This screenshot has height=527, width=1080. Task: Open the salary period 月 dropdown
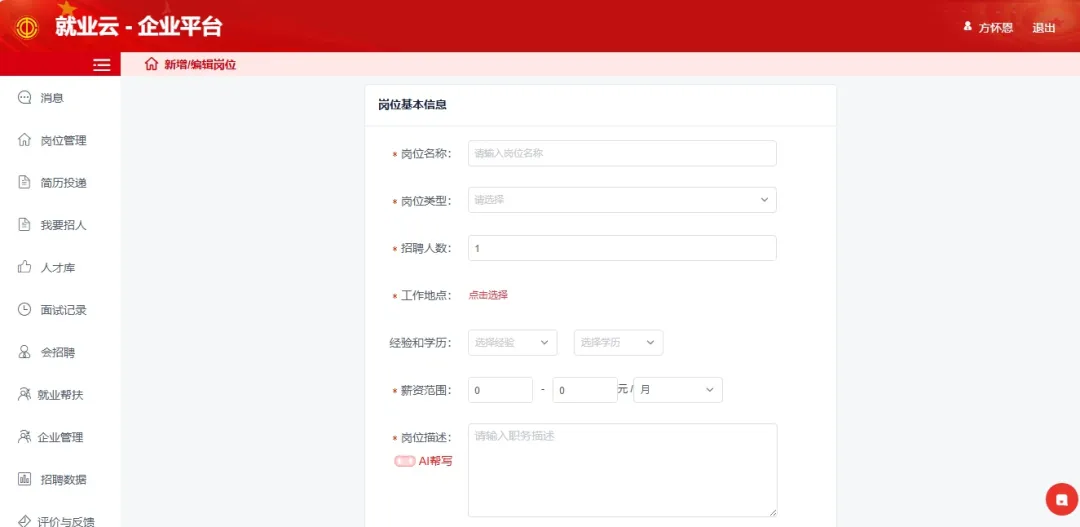(678, 390)
